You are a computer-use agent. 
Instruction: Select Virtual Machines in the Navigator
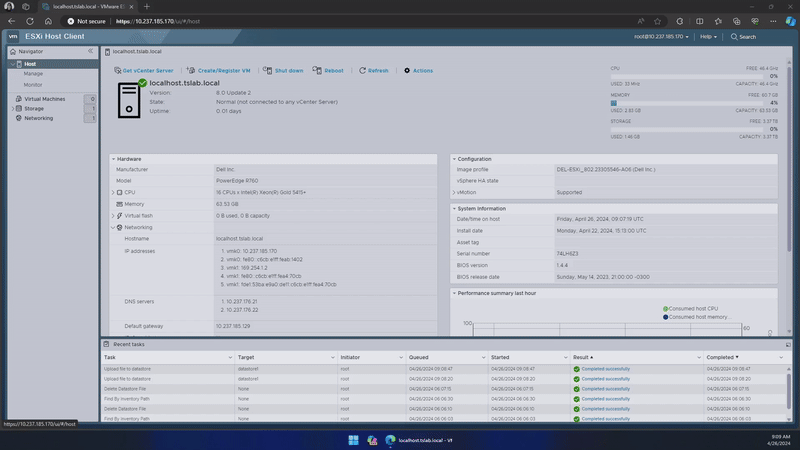pos(45,99)
